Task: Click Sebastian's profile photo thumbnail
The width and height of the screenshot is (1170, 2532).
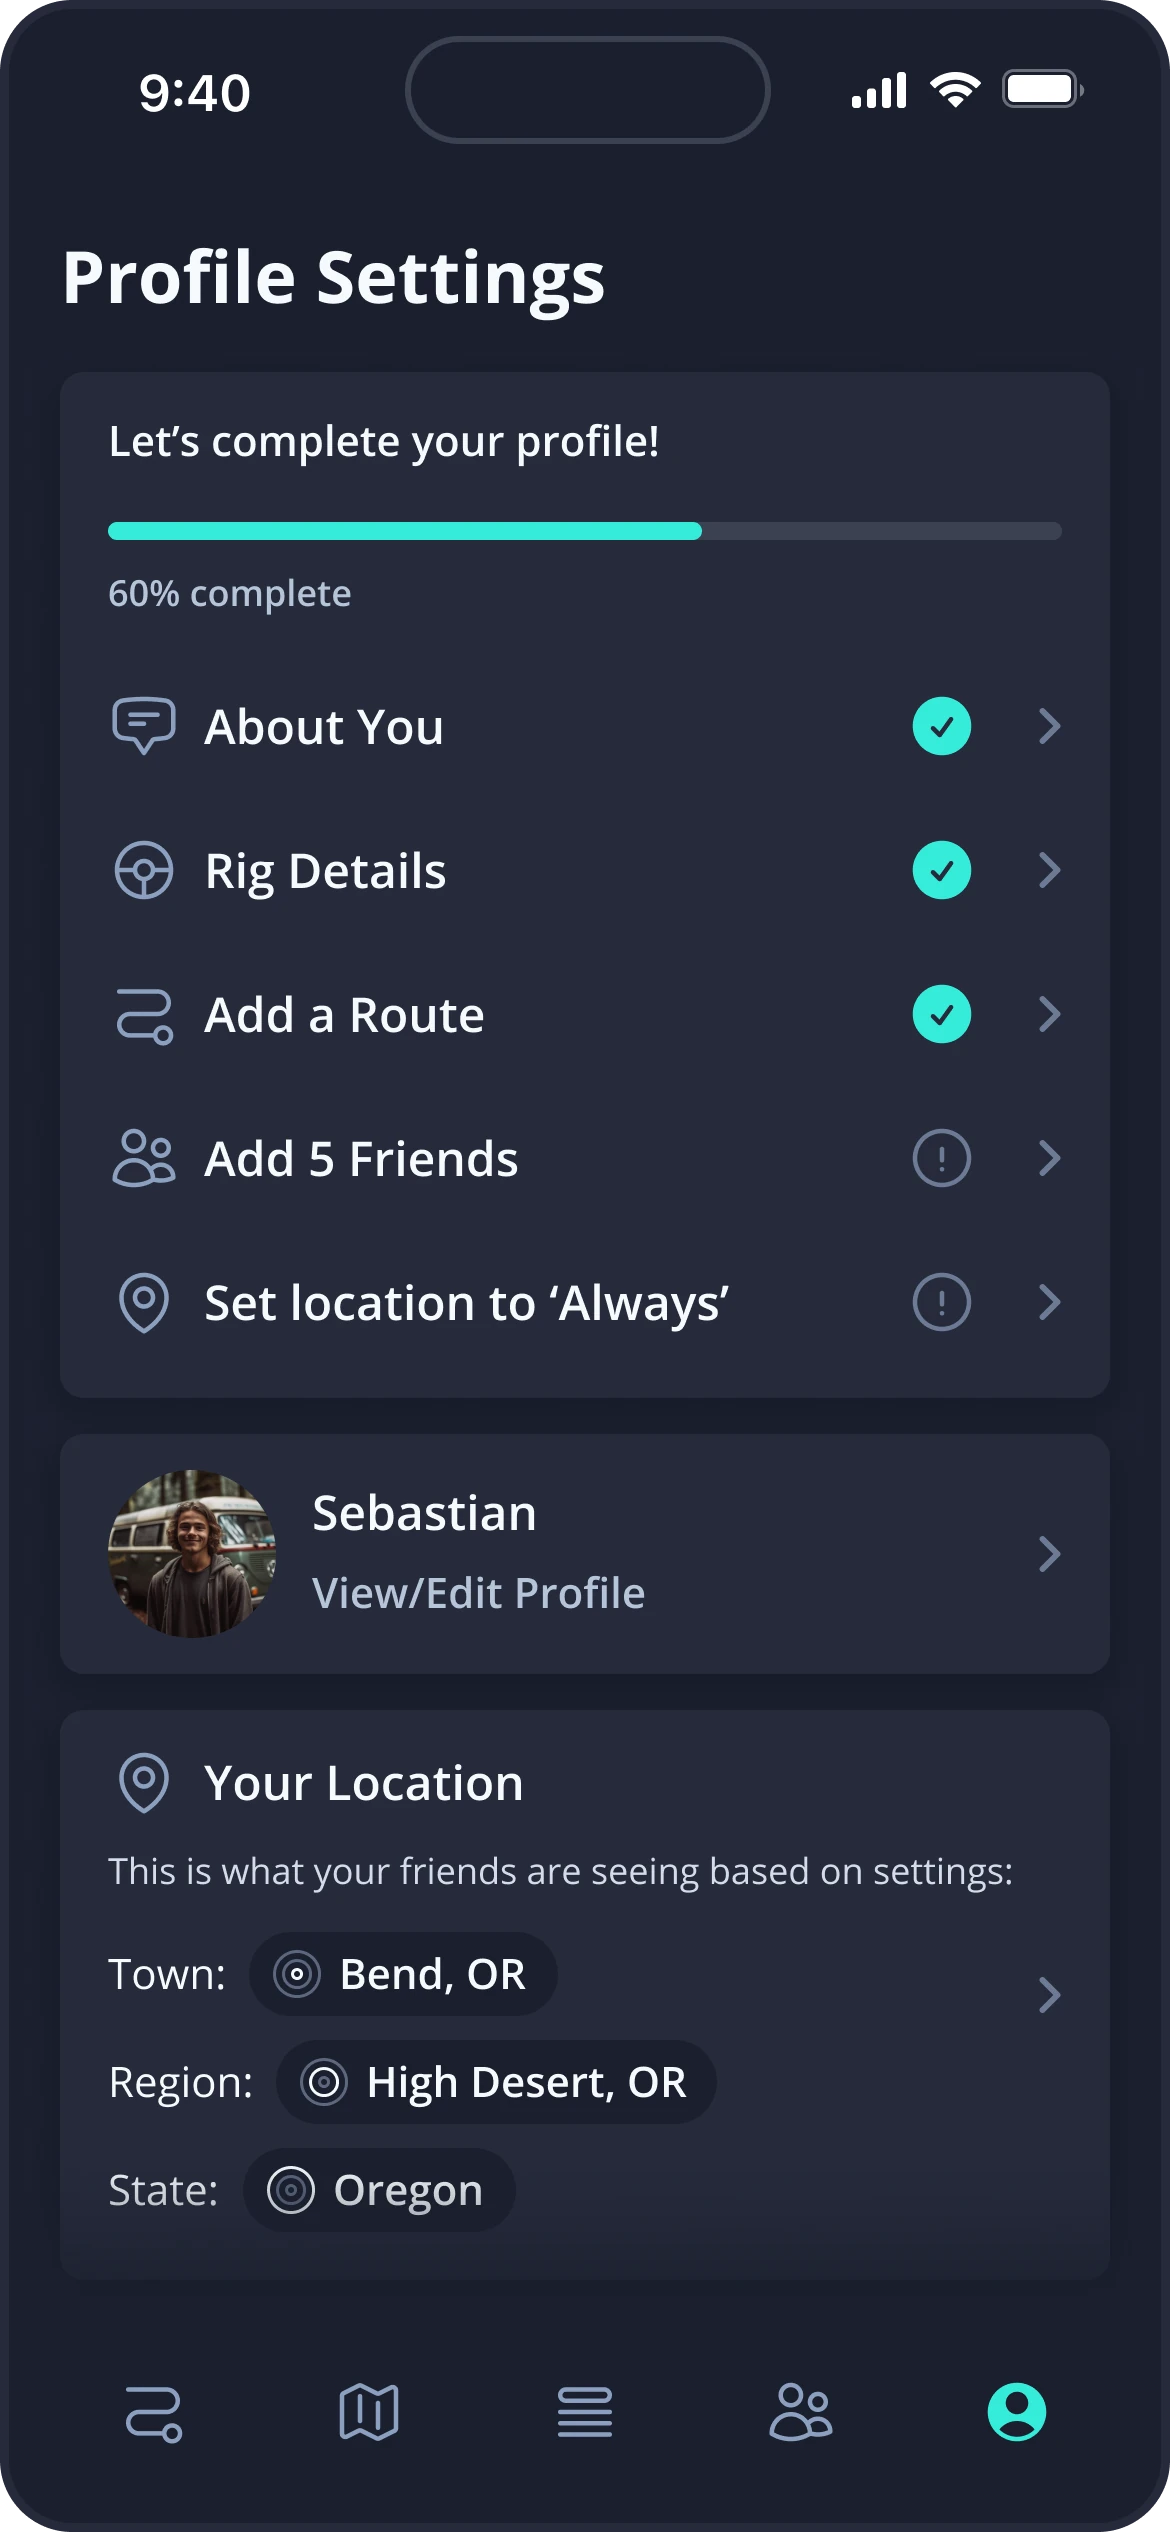Action: 192,1554
